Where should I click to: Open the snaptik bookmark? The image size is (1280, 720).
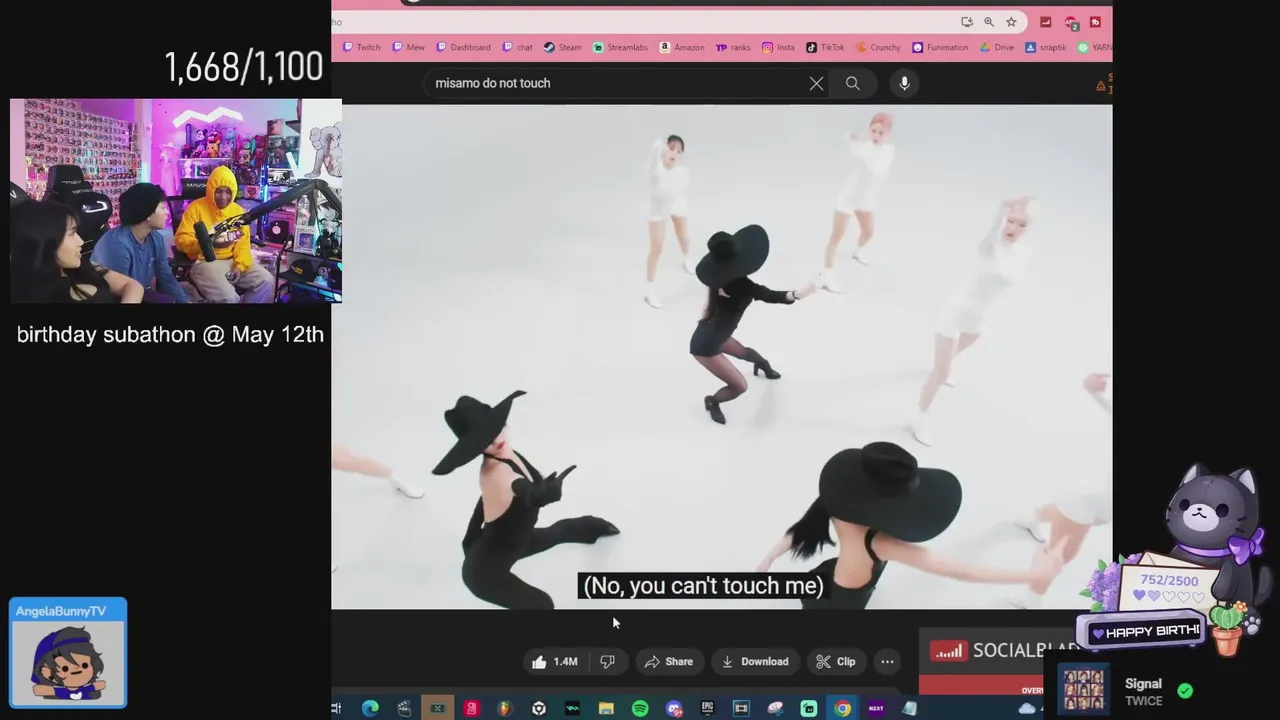pos(1045,47)
